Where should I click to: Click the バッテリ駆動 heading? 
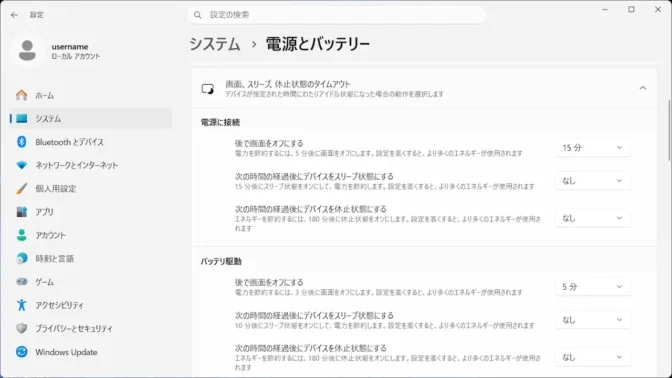(221, 261)
